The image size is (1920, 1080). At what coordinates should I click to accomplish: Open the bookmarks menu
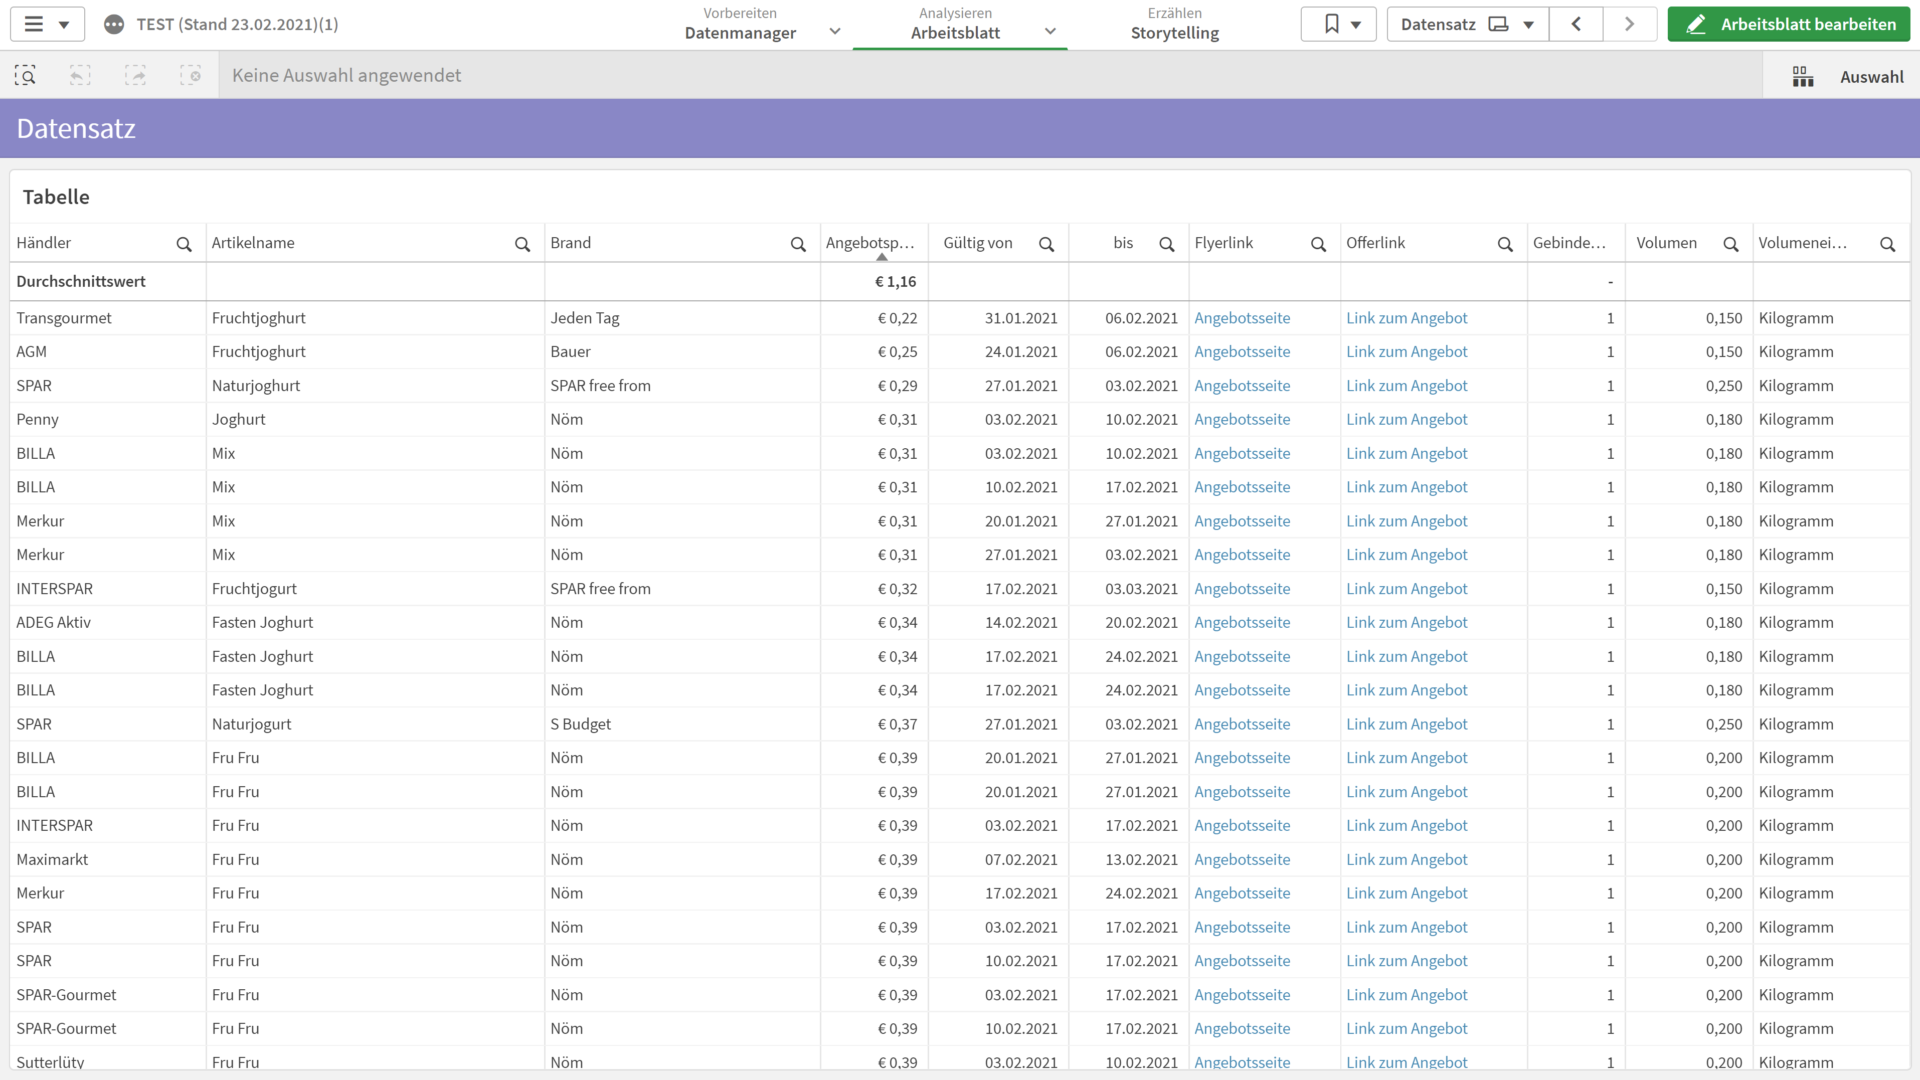(1339, 24)
